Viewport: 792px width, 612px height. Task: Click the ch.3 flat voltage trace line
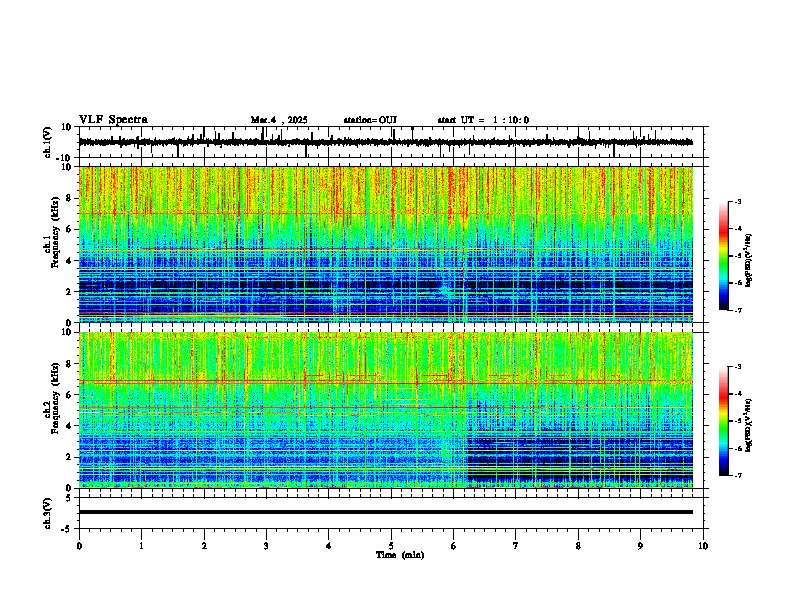[386, 512]
